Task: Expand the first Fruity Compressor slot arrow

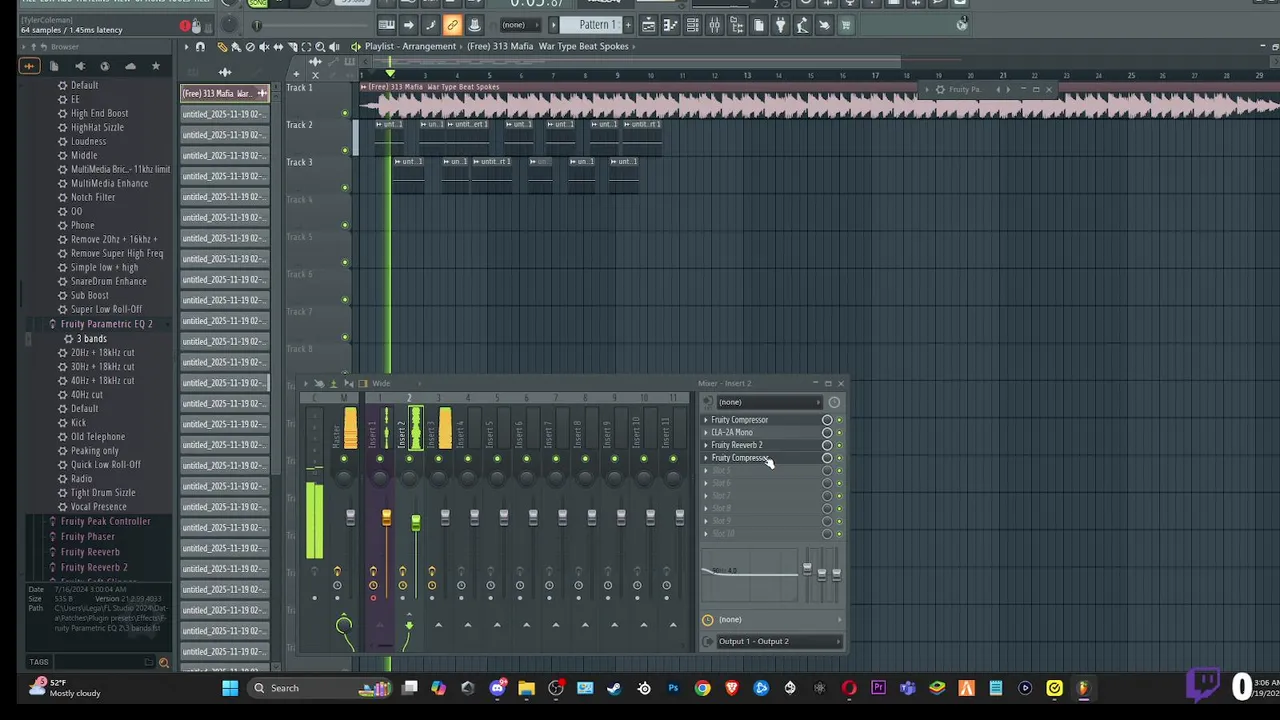Action: click(x=706, y=420)
